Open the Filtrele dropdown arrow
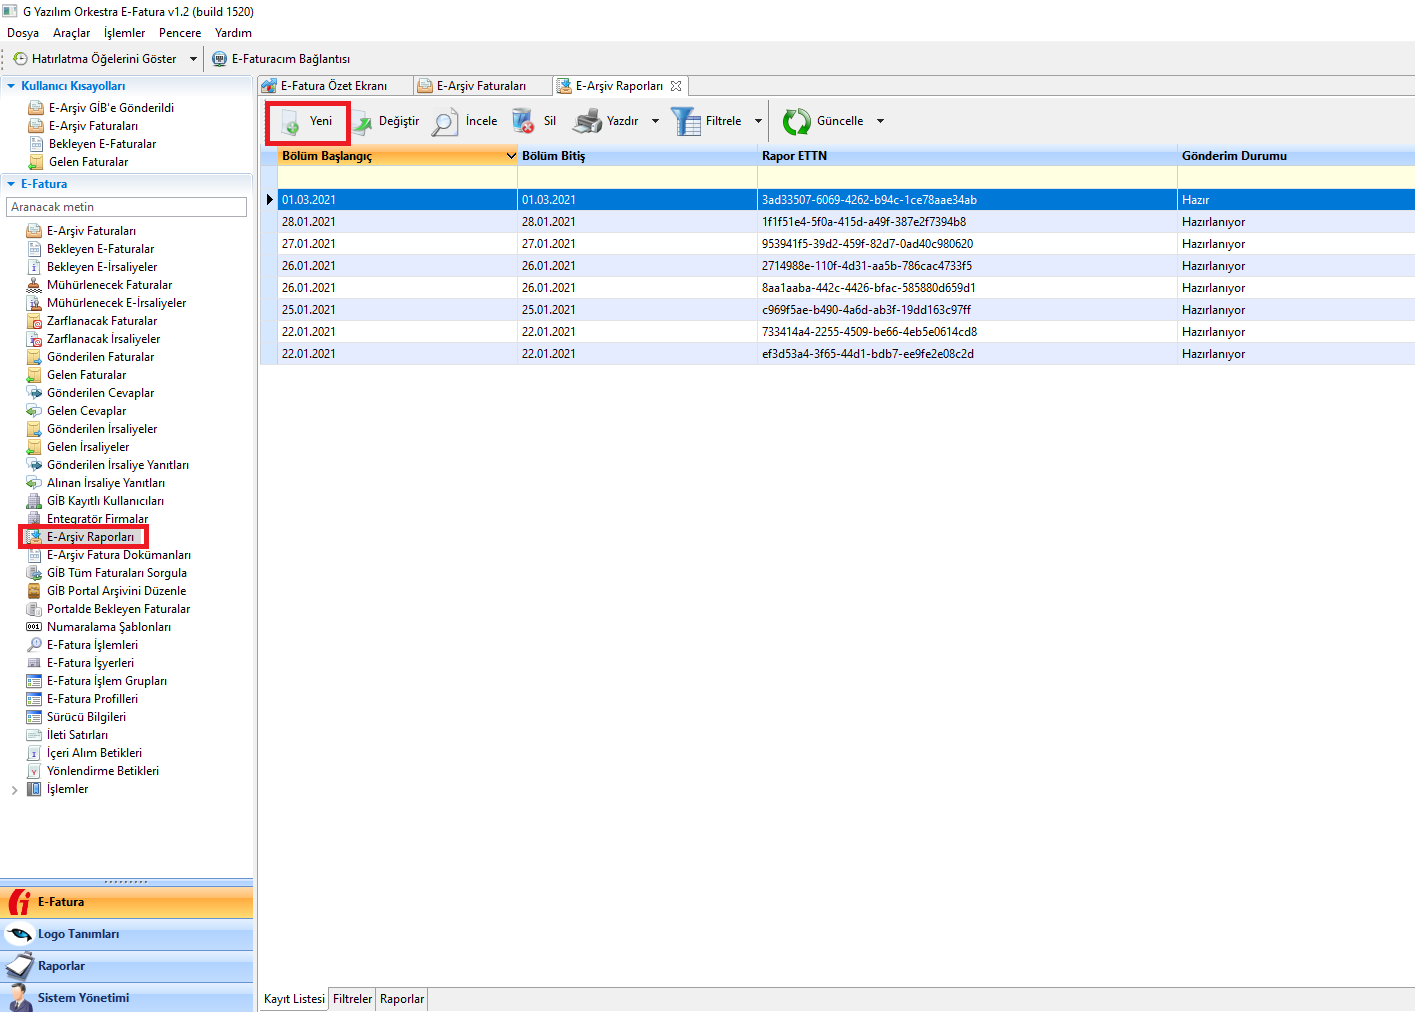1415x1012 pixels. [x=758, y=121]
